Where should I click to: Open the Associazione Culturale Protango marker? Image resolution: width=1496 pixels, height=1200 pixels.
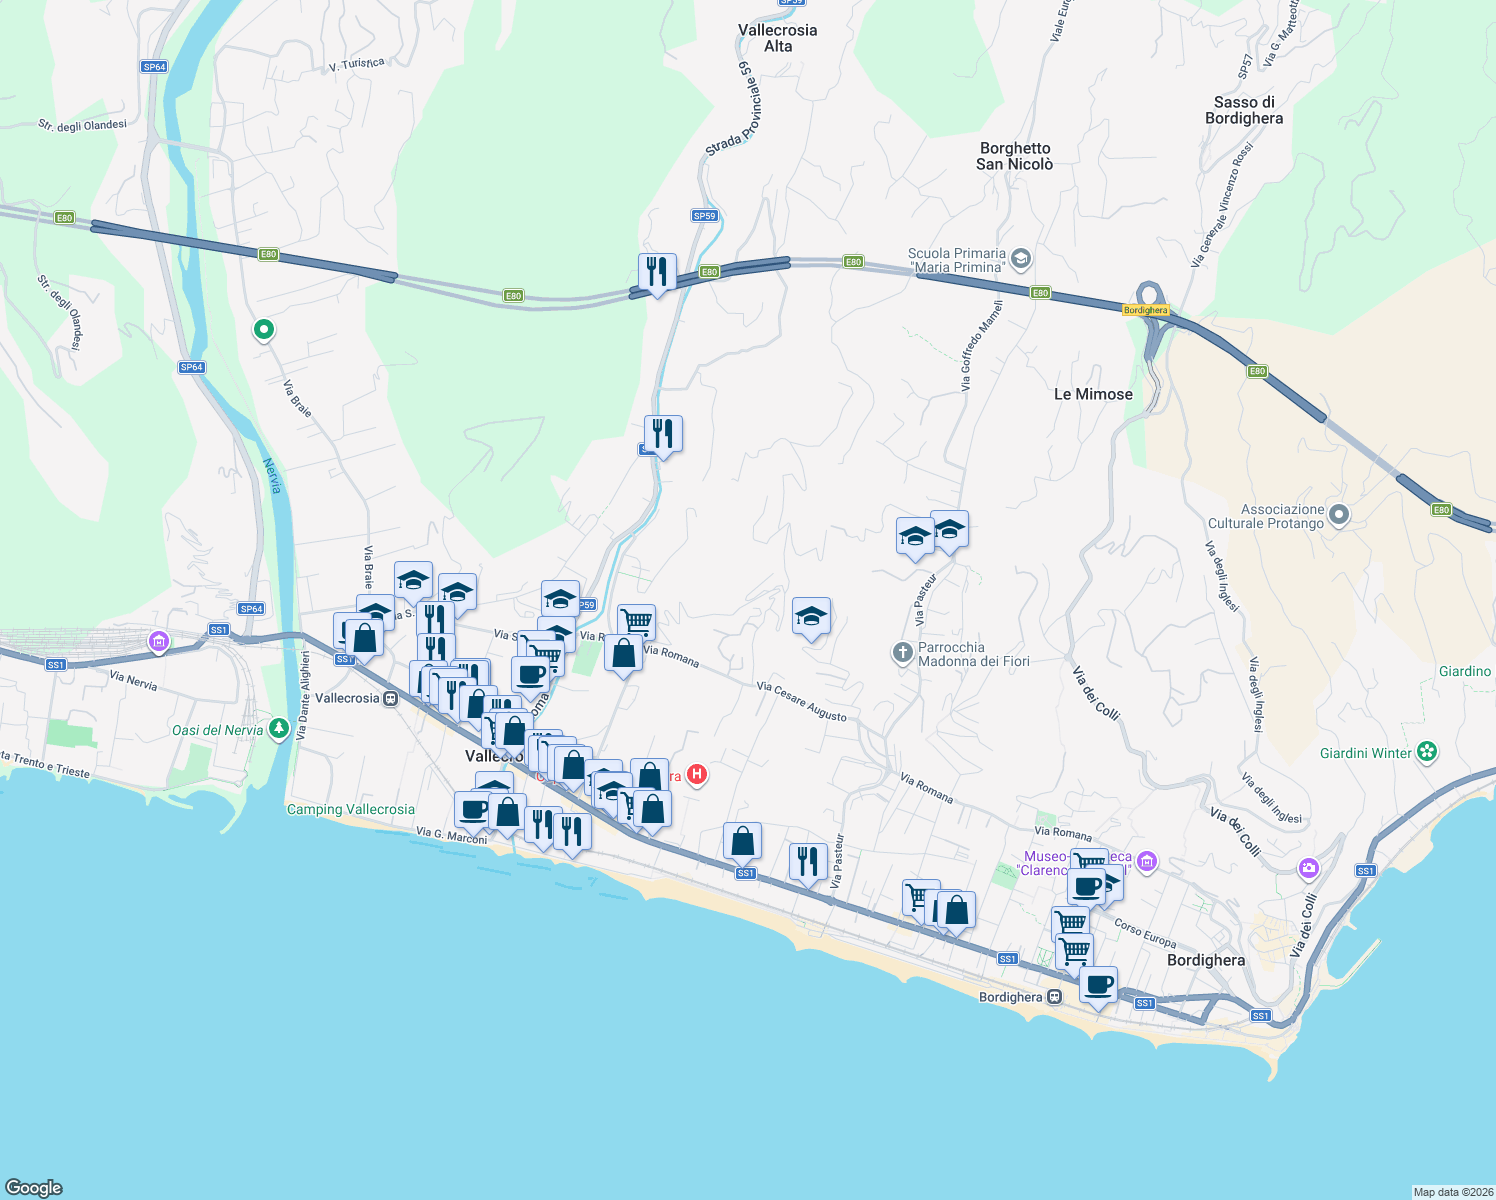click(1339, 516)
